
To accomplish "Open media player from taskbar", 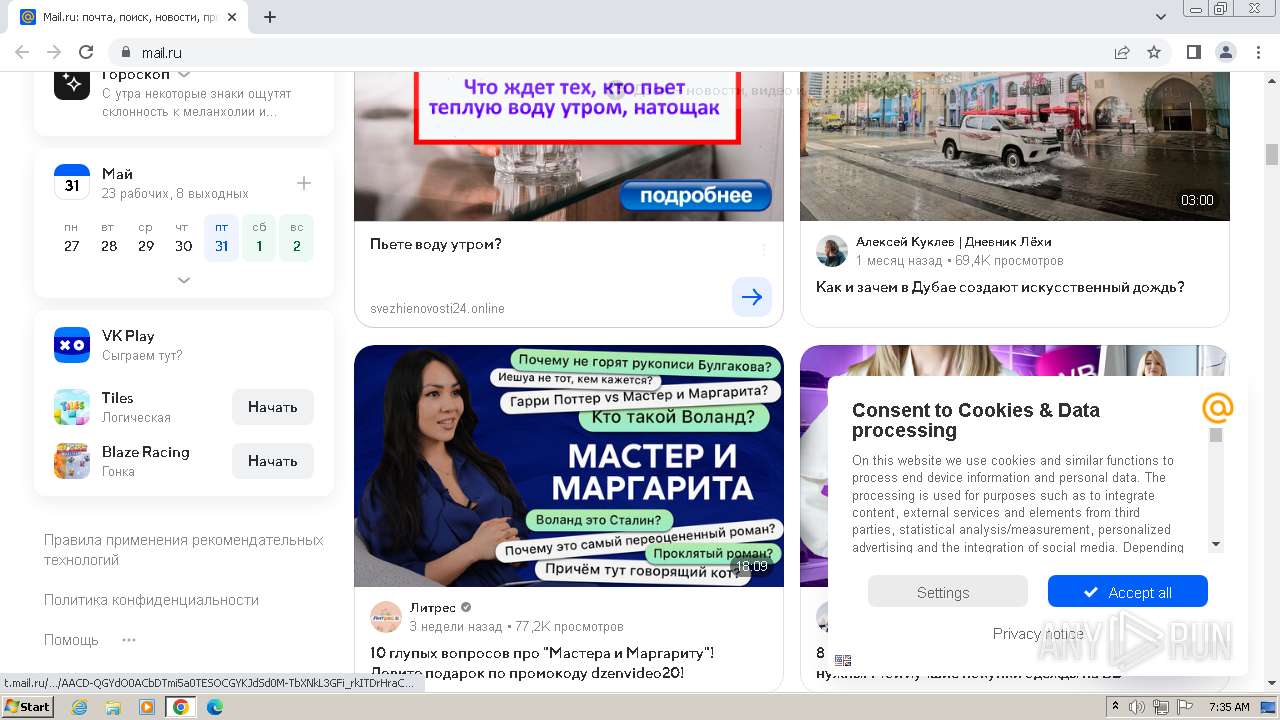I will tap(147, 707).
